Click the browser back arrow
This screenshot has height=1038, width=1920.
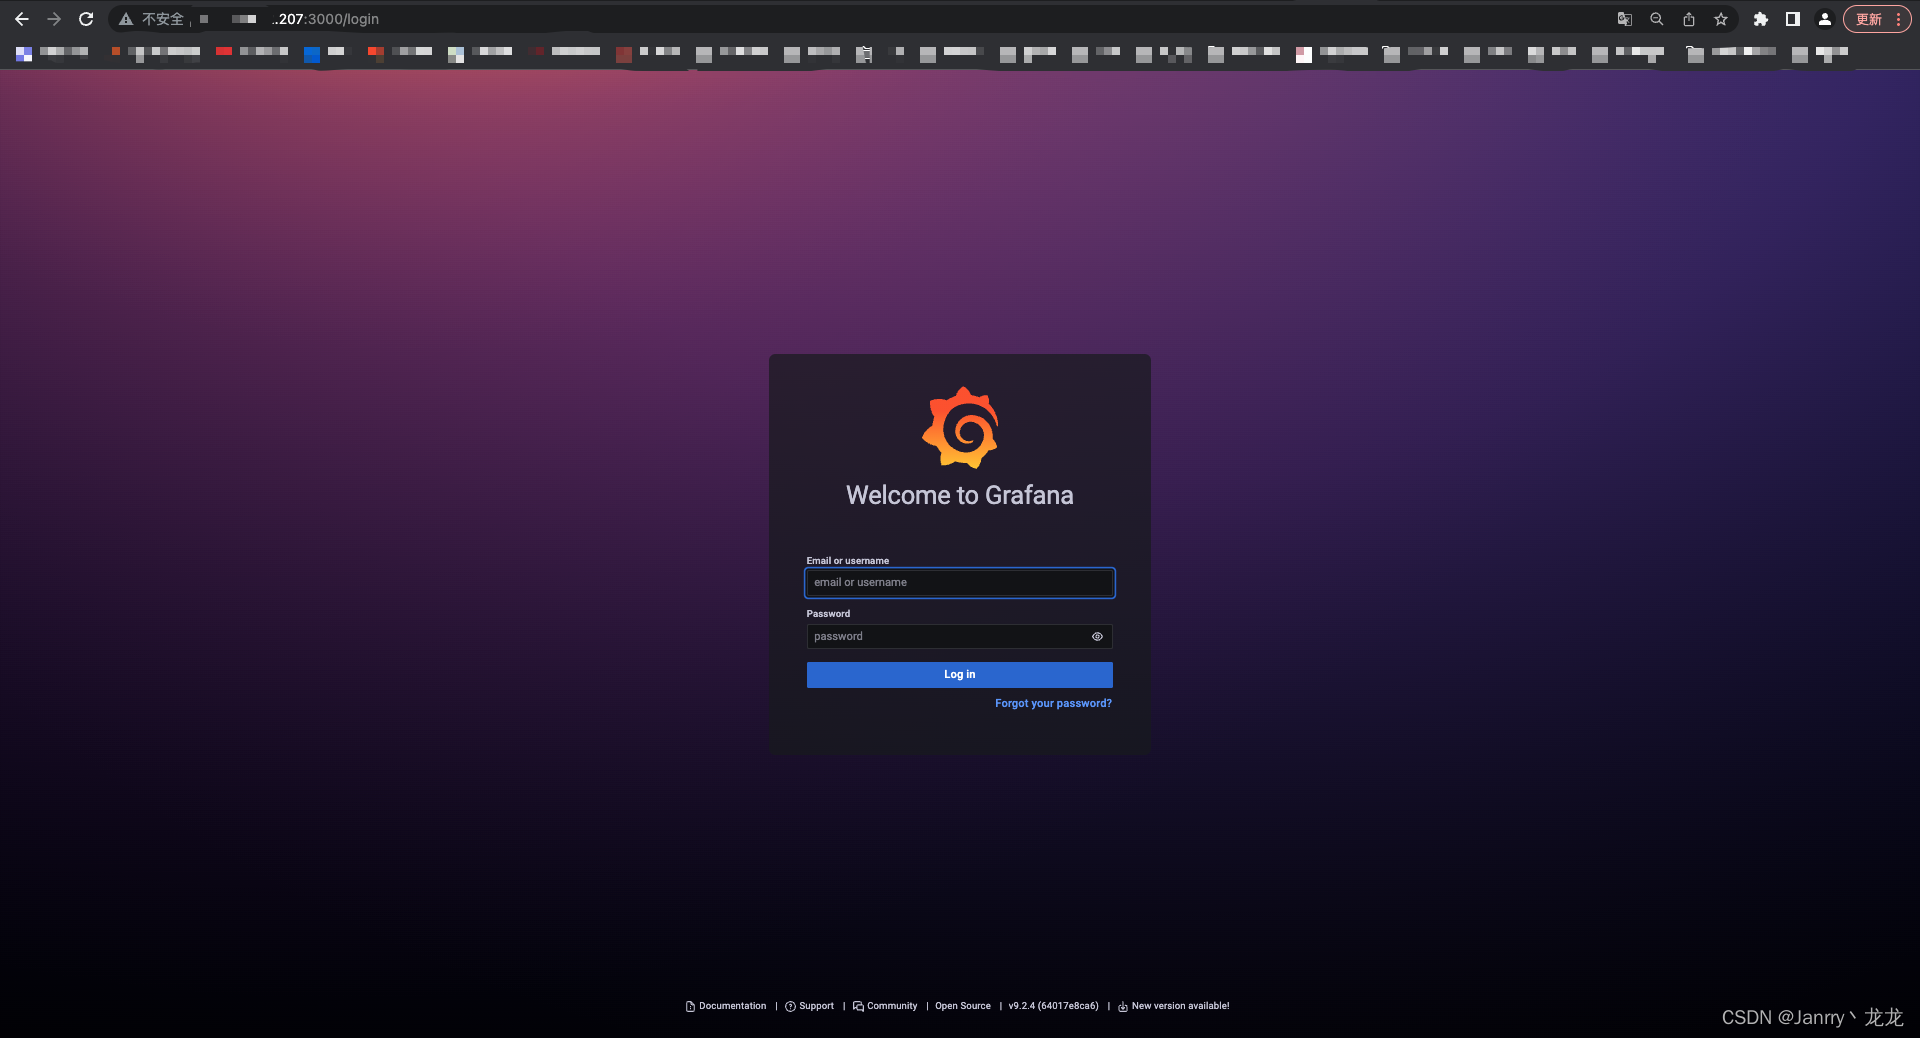coord(22,19)
